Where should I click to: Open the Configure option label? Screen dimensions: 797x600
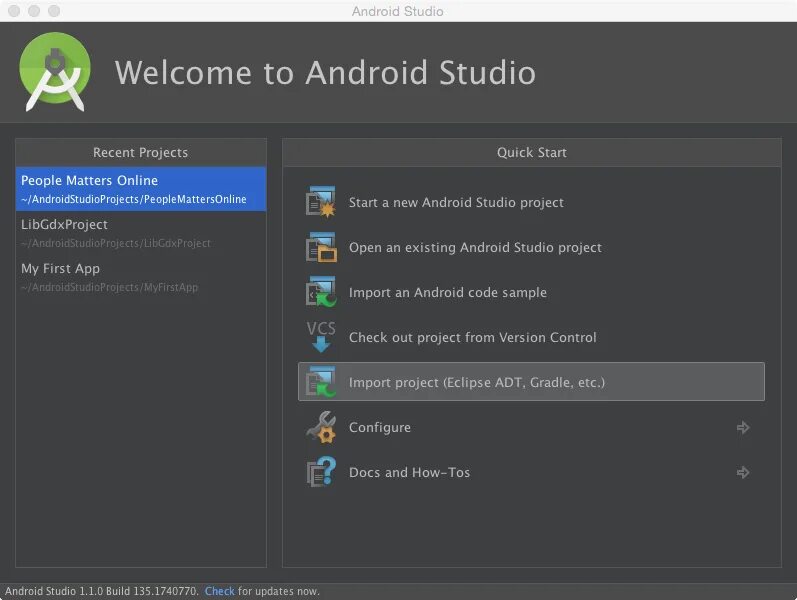(x=380, y=428)
